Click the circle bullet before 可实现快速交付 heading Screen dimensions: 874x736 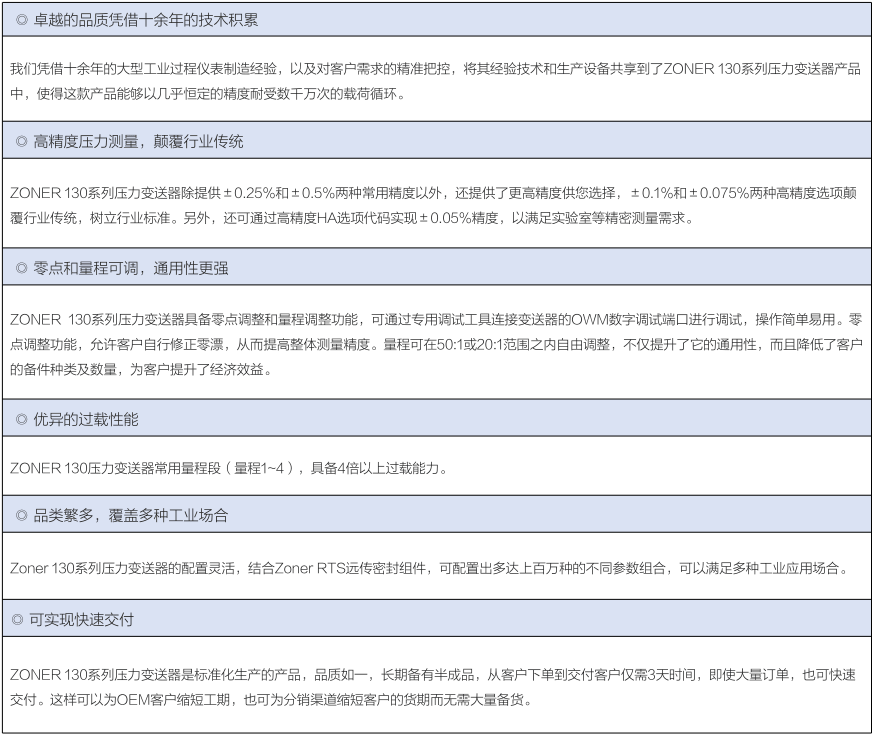tap(22, 620)
